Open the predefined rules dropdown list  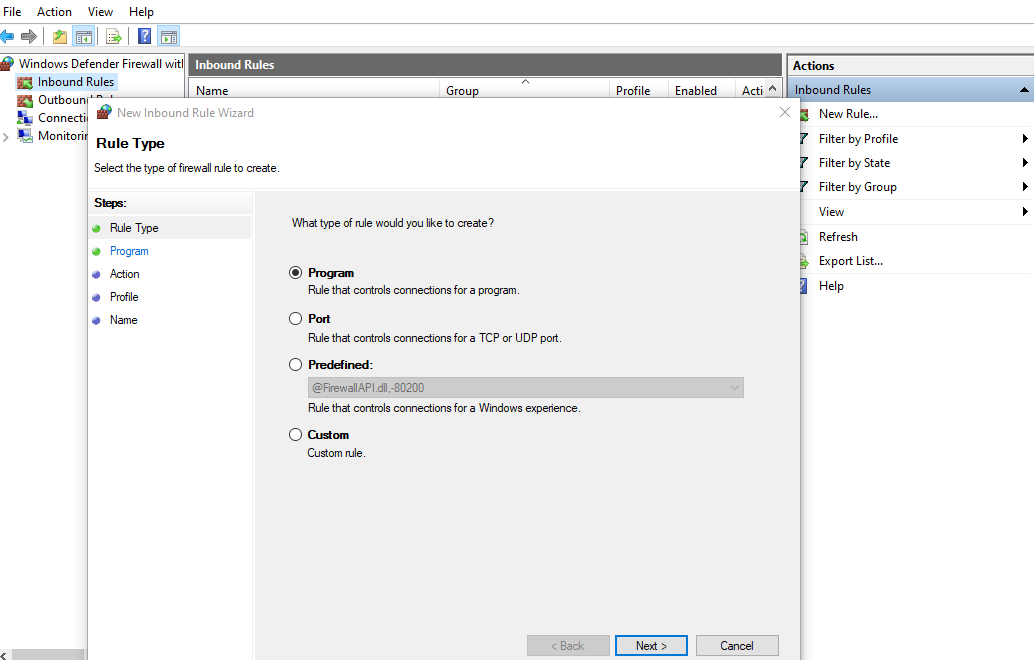(735, 387)
